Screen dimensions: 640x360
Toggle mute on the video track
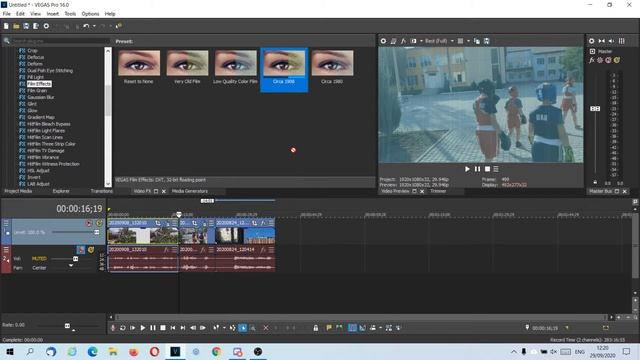tap(89, 223)
